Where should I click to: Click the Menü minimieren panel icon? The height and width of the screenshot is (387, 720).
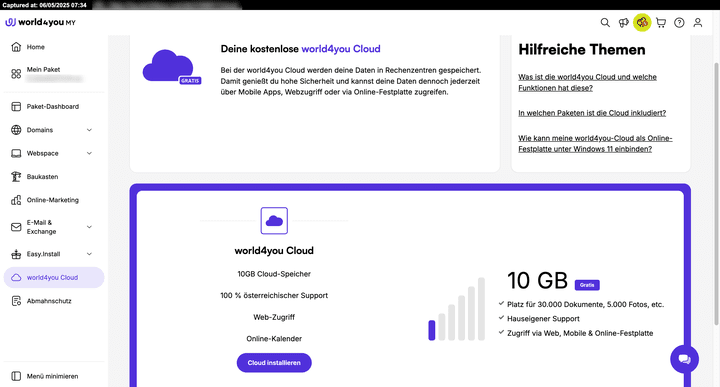click(16, 376)
